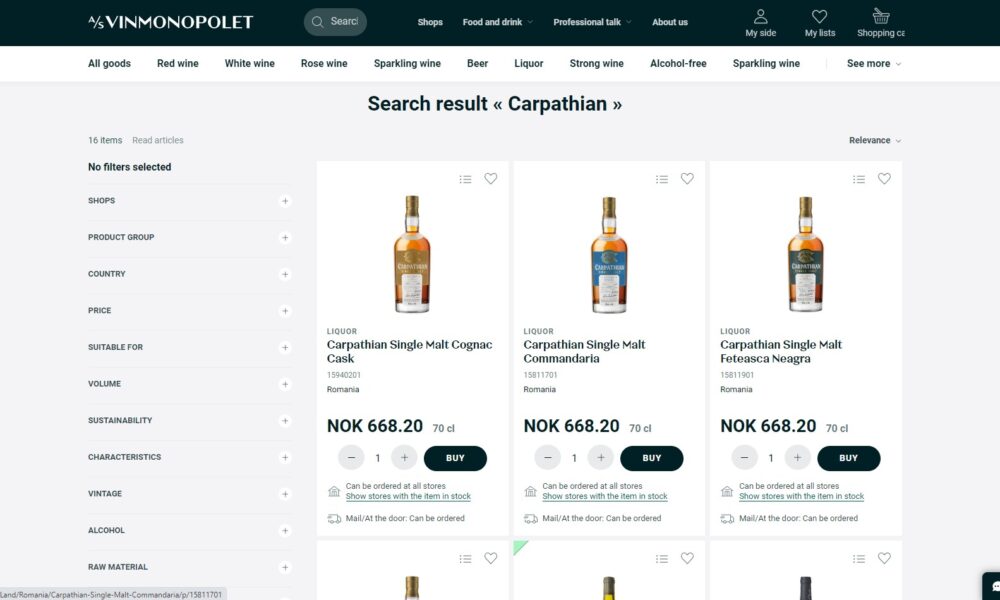The height and width of the screenshot is (600, 1000).
Task: Open the My side account icon
Action: pyautogui.click(x=760, y=17)
